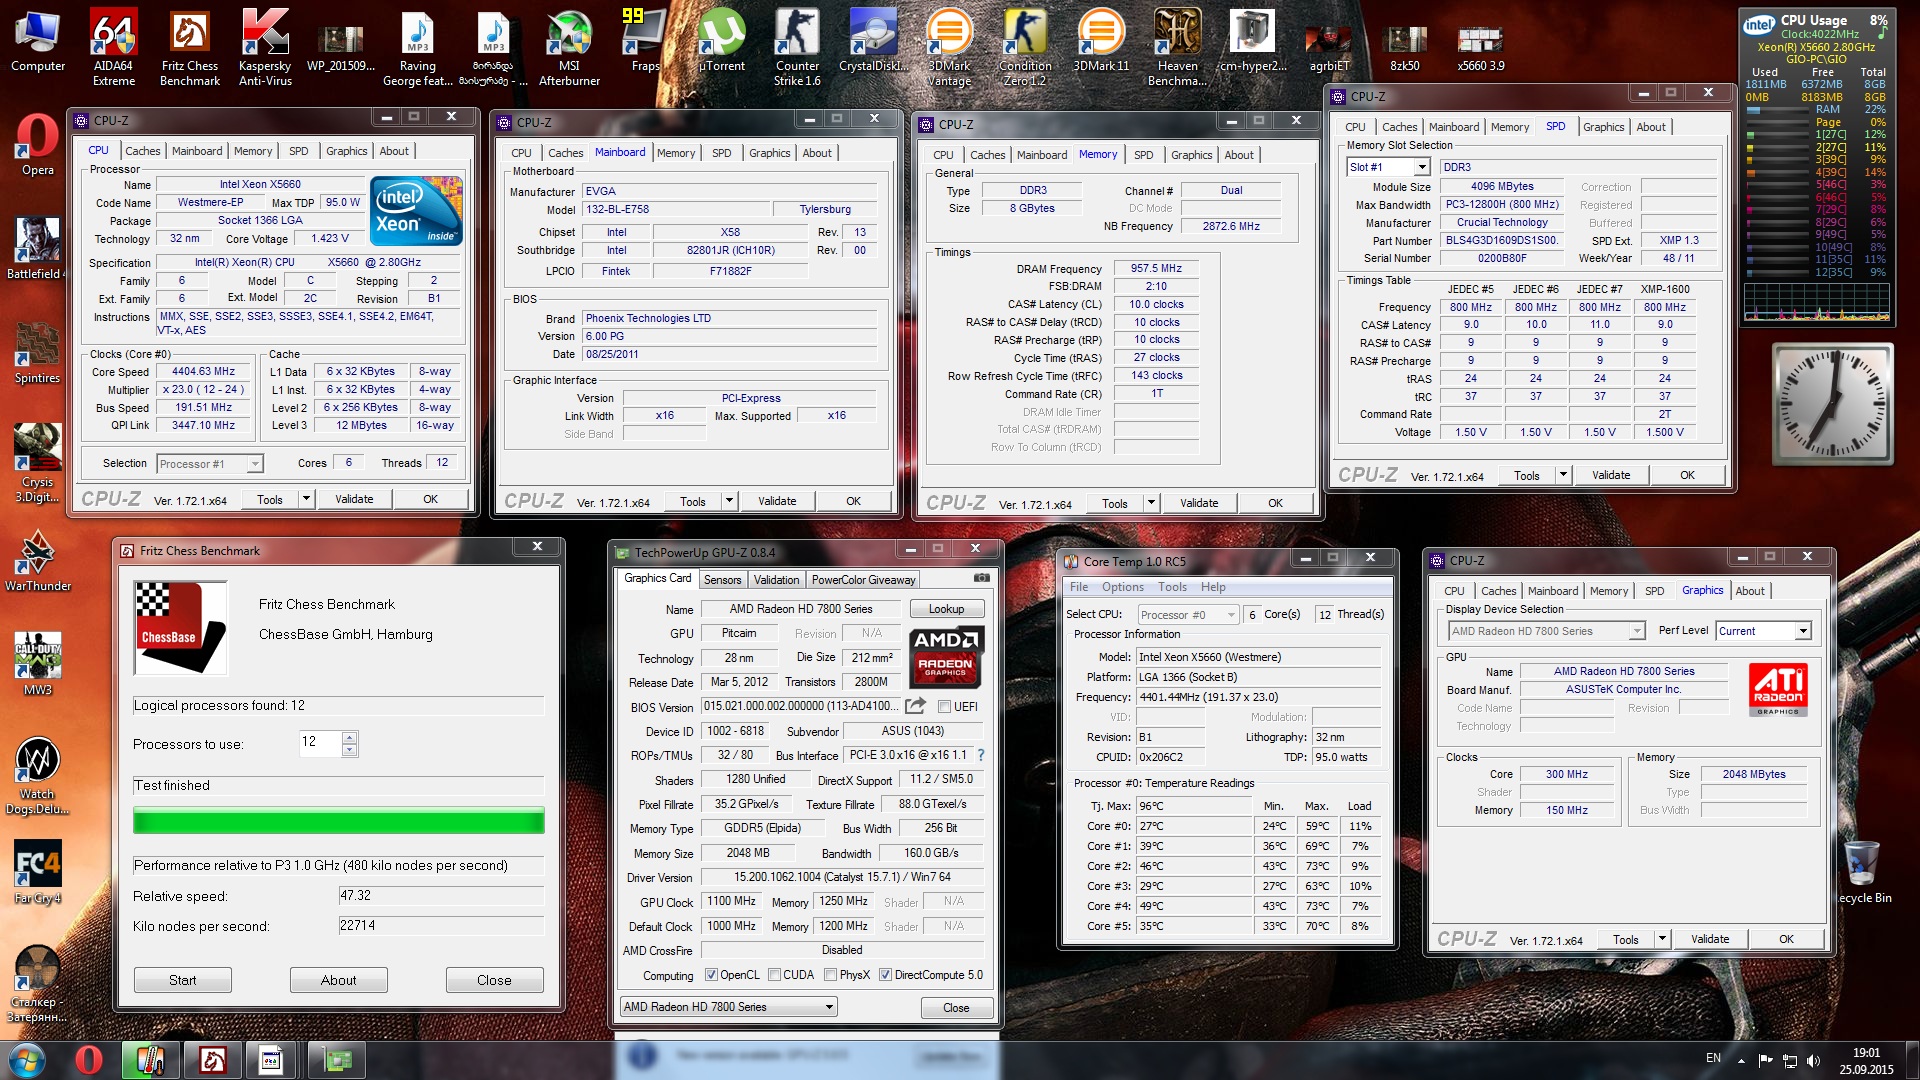Image resolution: width=1920 pixels, height=1080 pixels.
Task: Open the Perf Level Current dropdown
Action: coord(1802,631)
